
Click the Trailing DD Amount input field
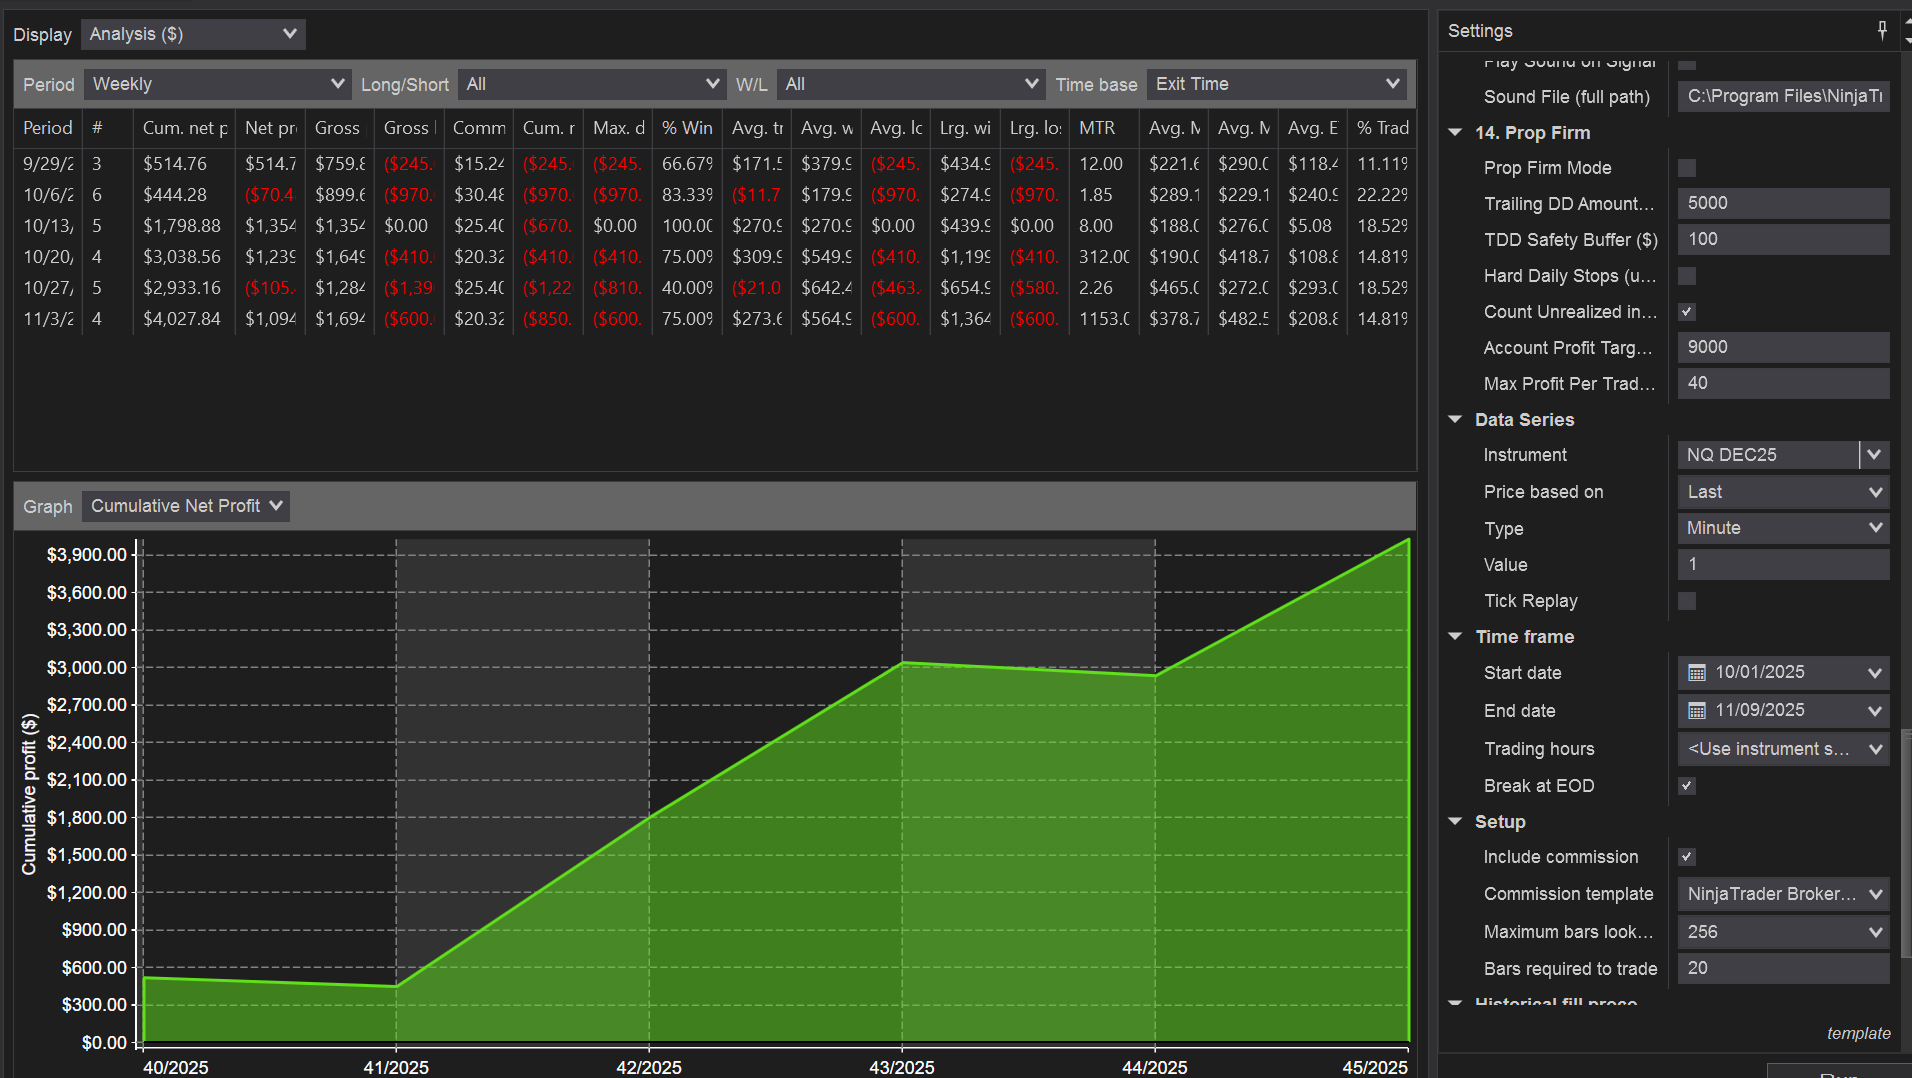pyautogui.click(x=1782, y=203)
